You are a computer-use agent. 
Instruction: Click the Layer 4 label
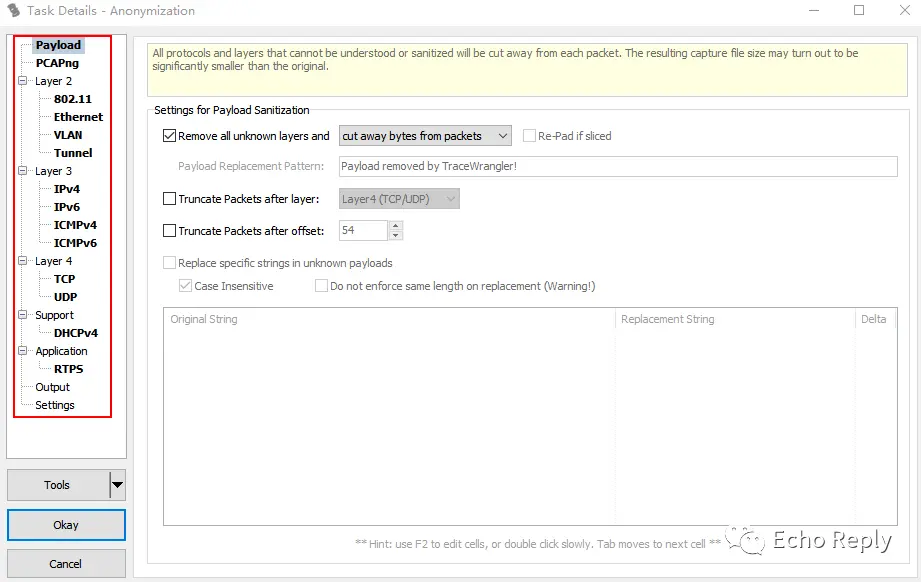coord(53,261)
